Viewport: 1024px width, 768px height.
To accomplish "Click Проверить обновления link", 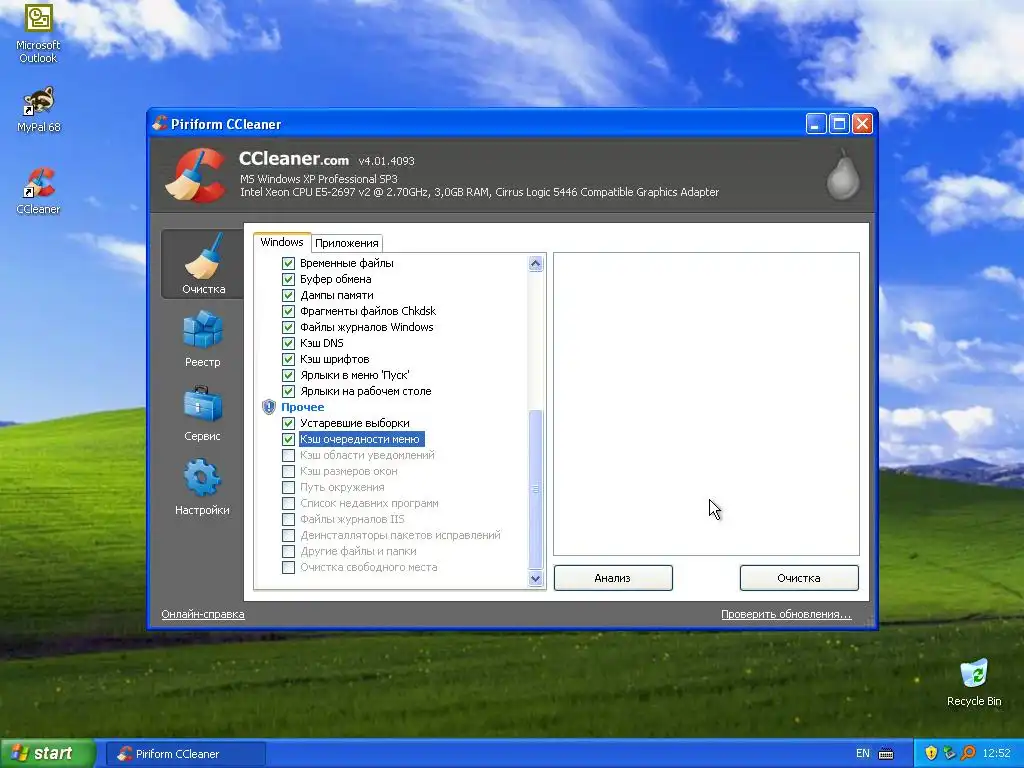I will point(786,614).
